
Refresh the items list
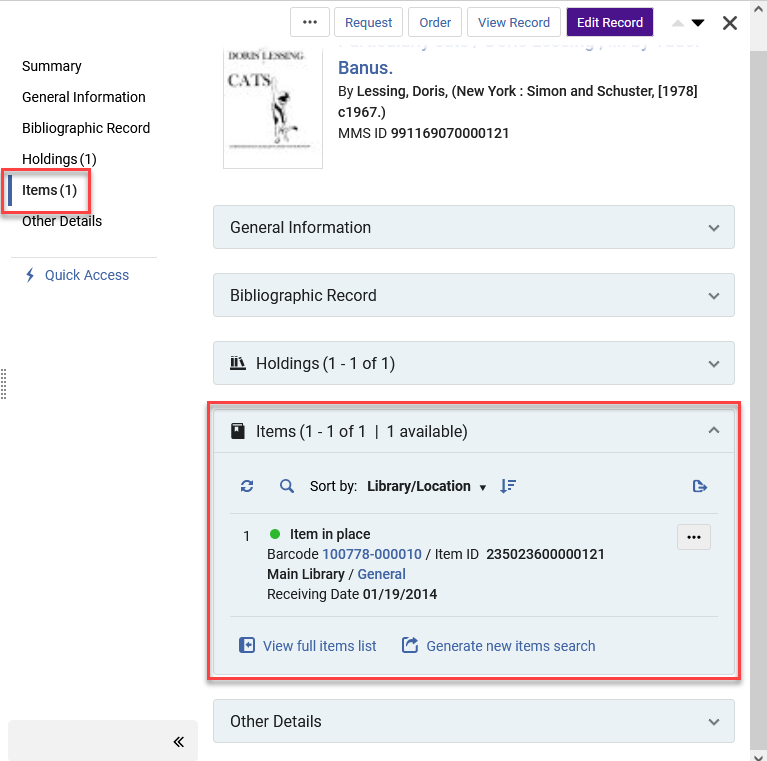tap(247, 486)
